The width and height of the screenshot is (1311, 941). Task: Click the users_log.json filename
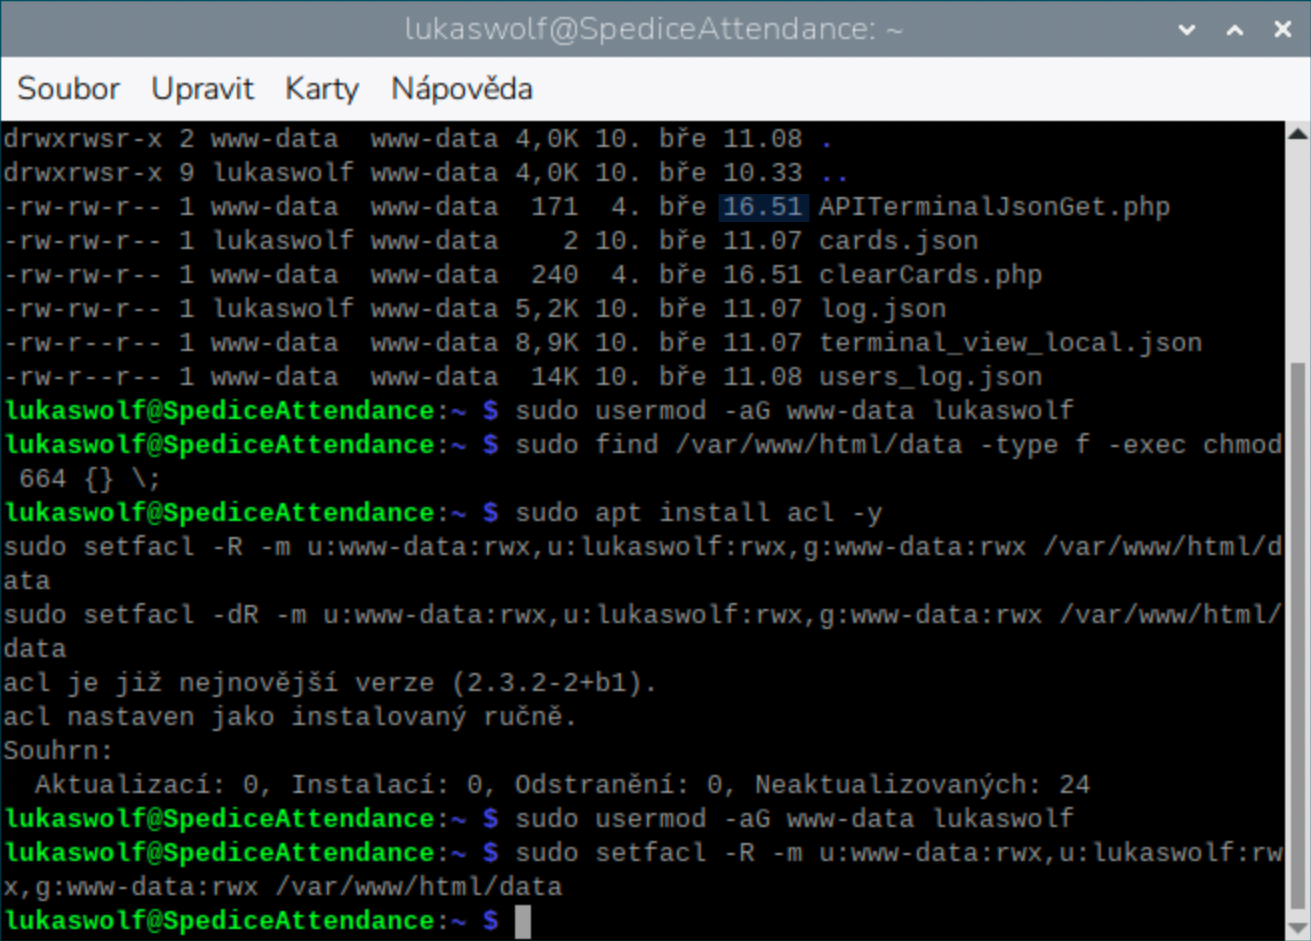click(x=930, y=377)
